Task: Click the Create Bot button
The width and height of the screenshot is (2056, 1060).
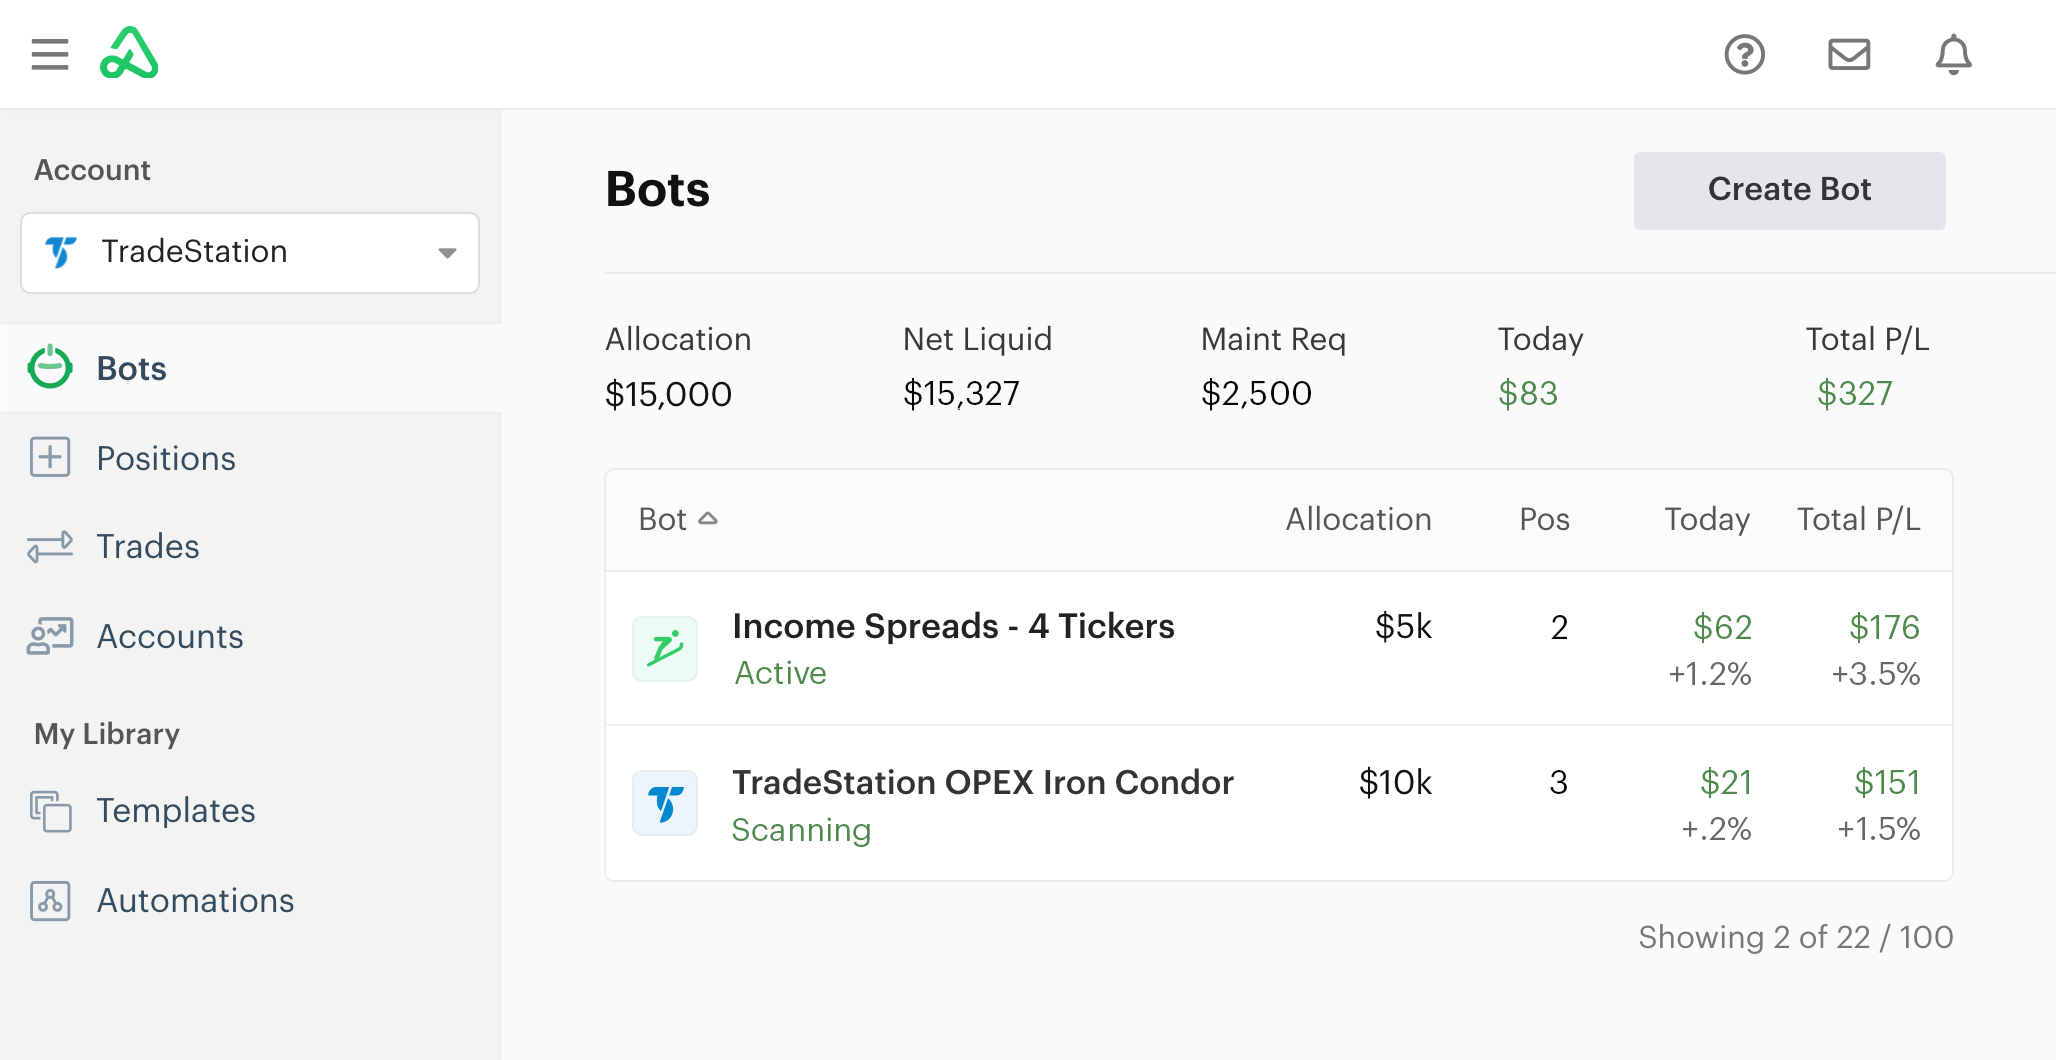Action: tap(1789, 190)
